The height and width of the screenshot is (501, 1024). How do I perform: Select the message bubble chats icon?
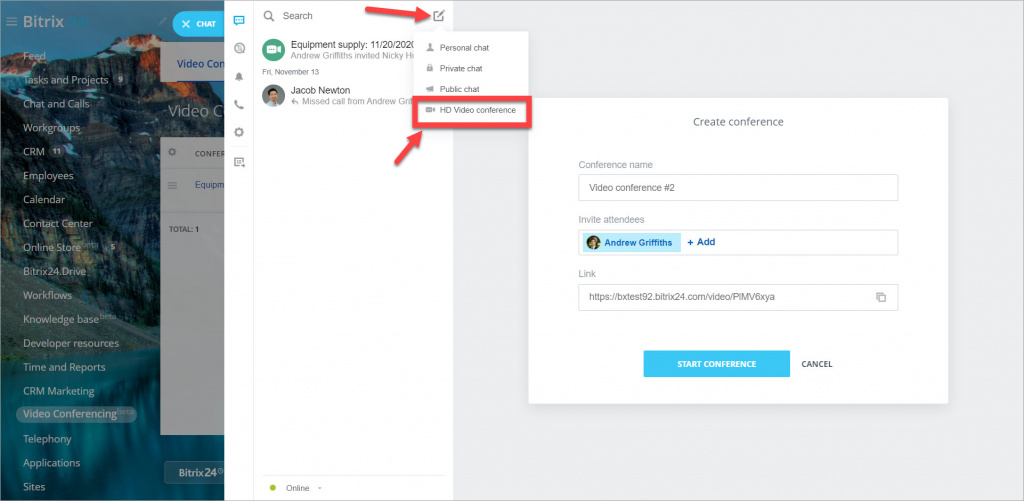239,20
